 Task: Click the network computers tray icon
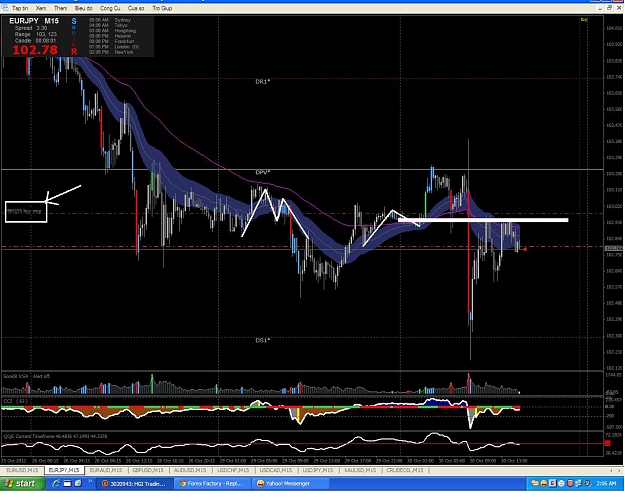(578, 483)
